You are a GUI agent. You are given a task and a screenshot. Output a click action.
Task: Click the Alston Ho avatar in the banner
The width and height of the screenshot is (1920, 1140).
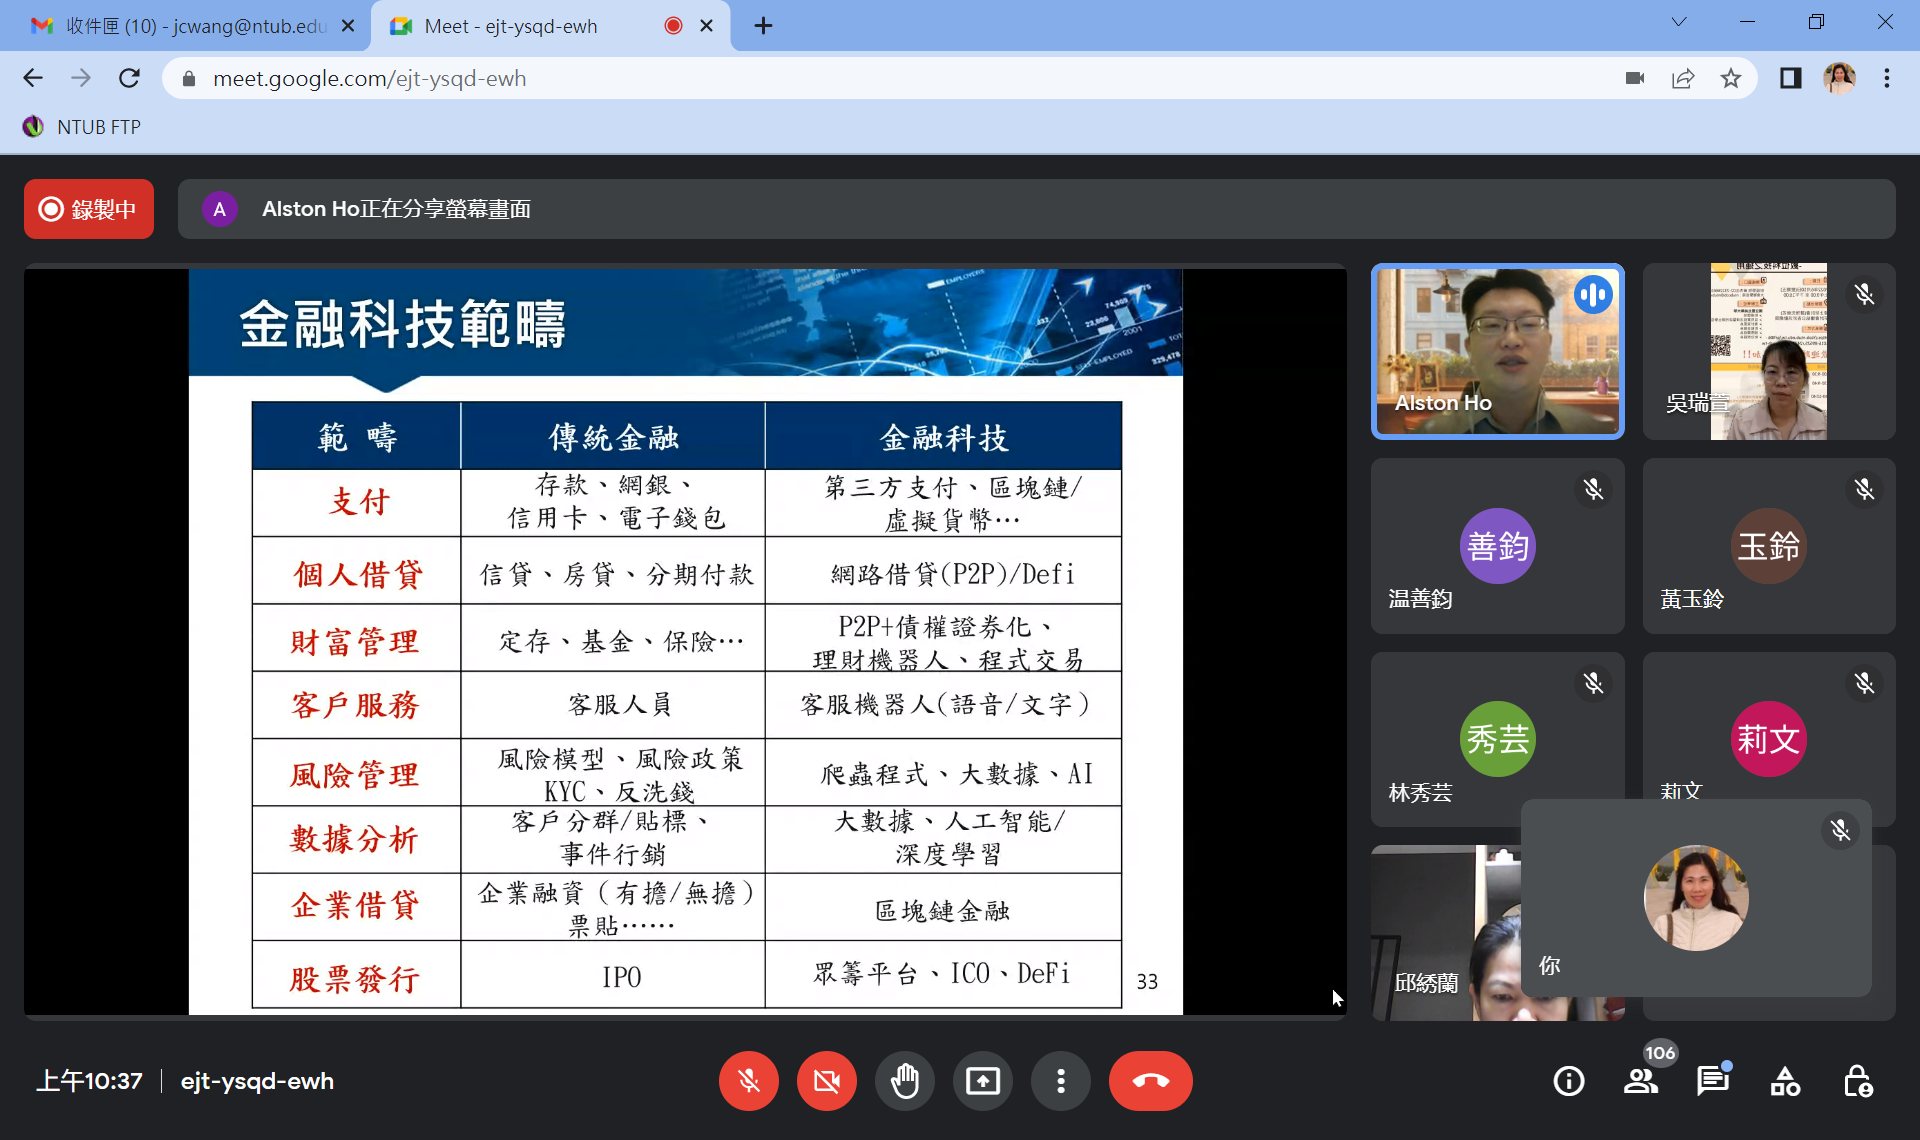[220, 209]
